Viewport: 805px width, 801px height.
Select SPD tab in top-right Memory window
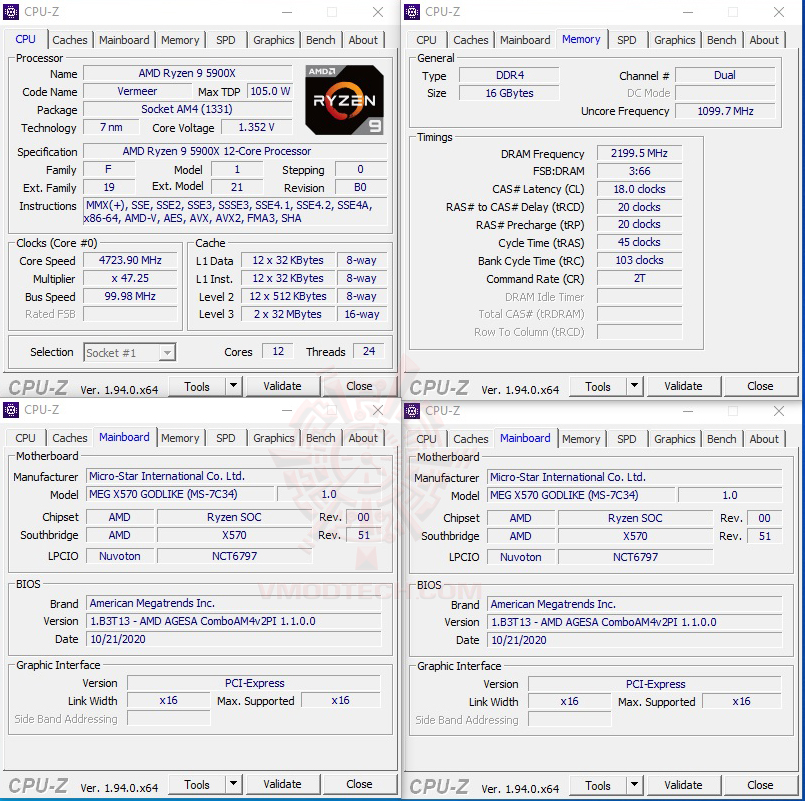[x=626, y=40]
